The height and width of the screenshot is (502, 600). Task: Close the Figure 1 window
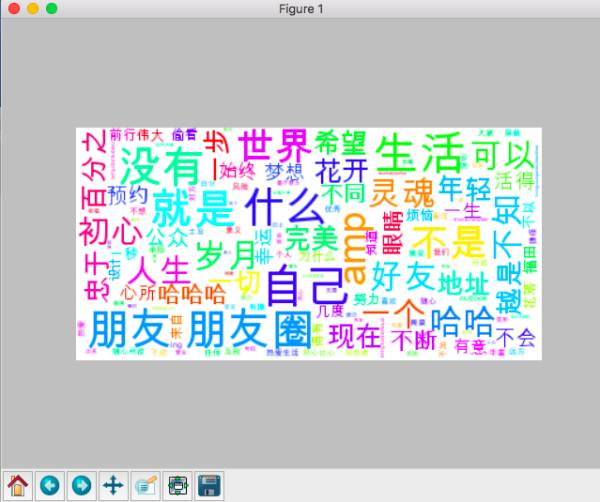pyautogui.click(x=14, y=8)
